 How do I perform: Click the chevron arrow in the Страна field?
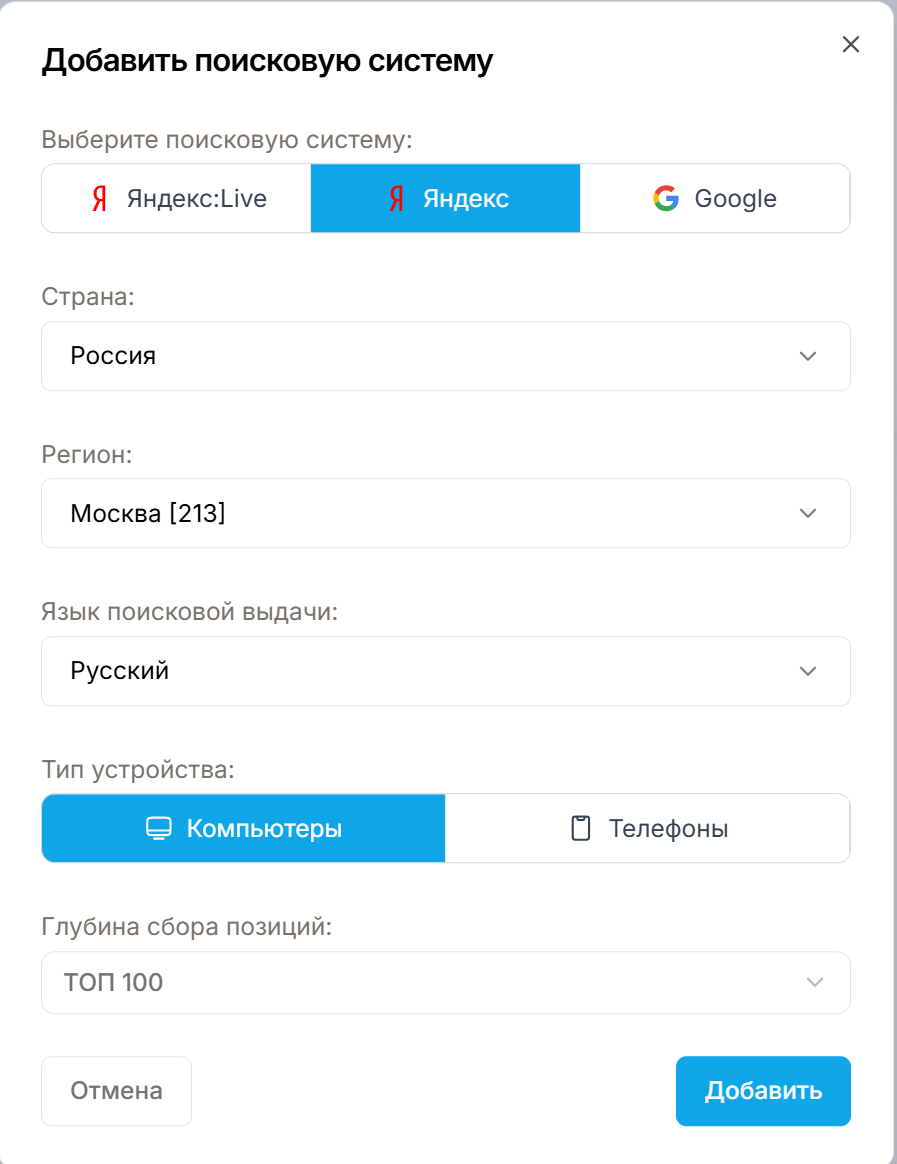[x=809, y=356]
